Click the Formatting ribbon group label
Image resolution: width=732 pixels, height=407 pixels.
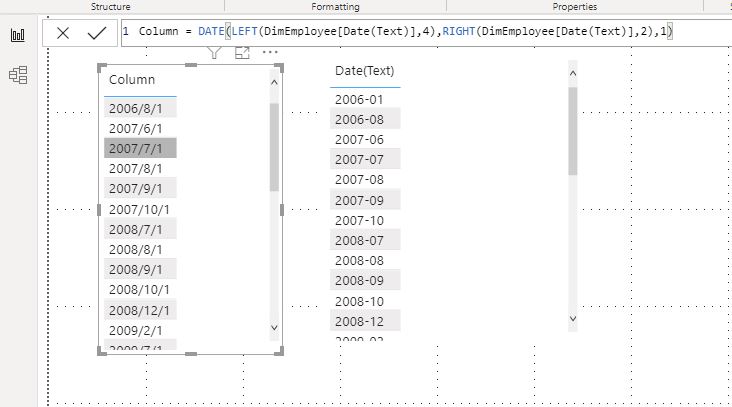click(x=336, y=7)
